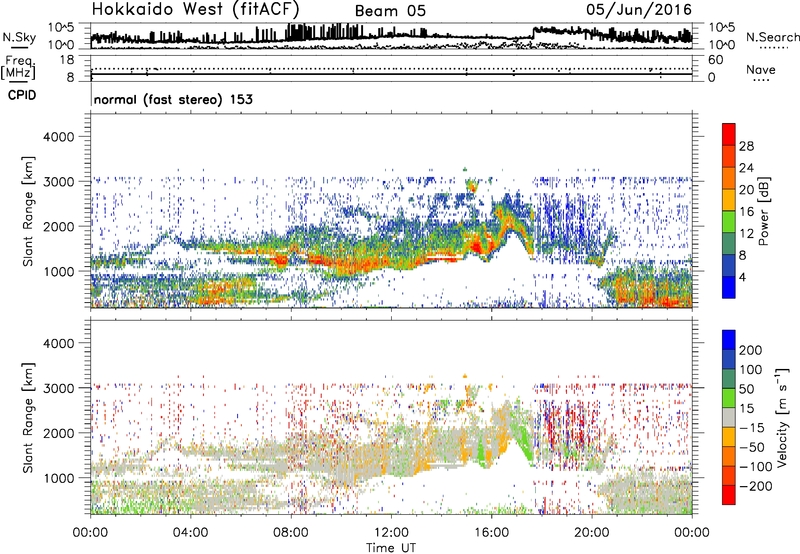This screenshot has width=800, height=554.
Task: Click the gray segment of velocity colorbar
Action: (x=729, y=417)
